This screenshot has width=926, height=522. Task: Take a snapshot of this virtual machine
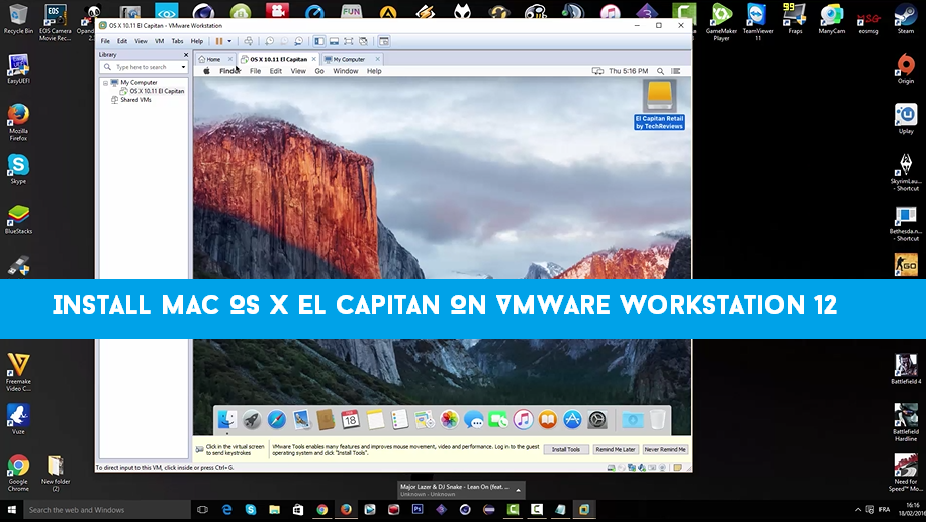pos(269,41)
